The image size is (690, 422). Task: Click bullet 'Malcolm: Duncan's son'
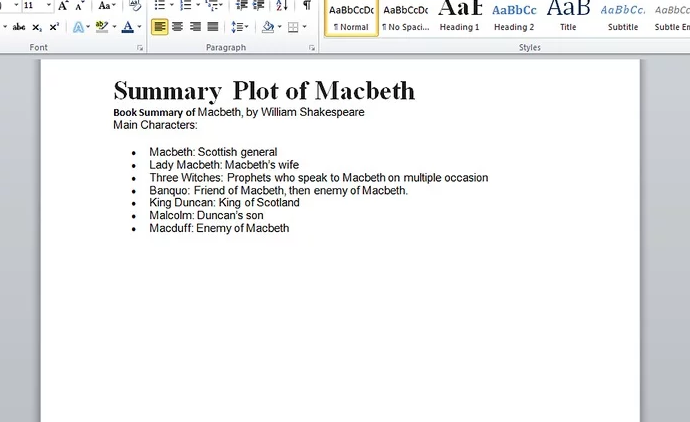click(x=206, y=215)
